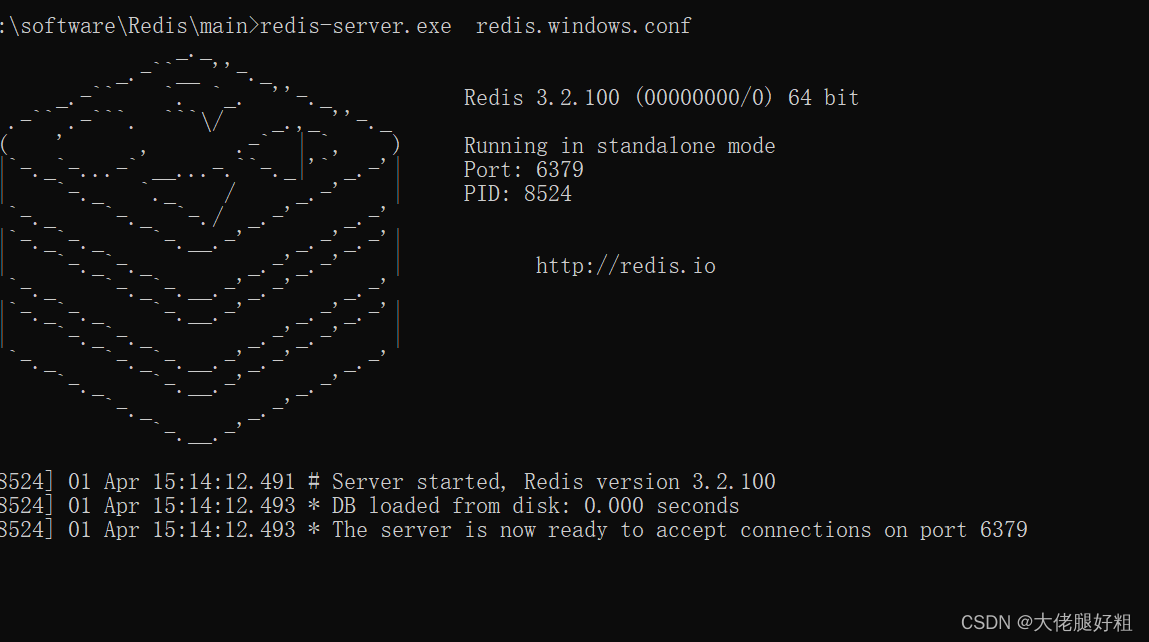This screenshot has width=1149, height=642.
Task: Click the http://redis.io URL
Action: click(625, 266)
